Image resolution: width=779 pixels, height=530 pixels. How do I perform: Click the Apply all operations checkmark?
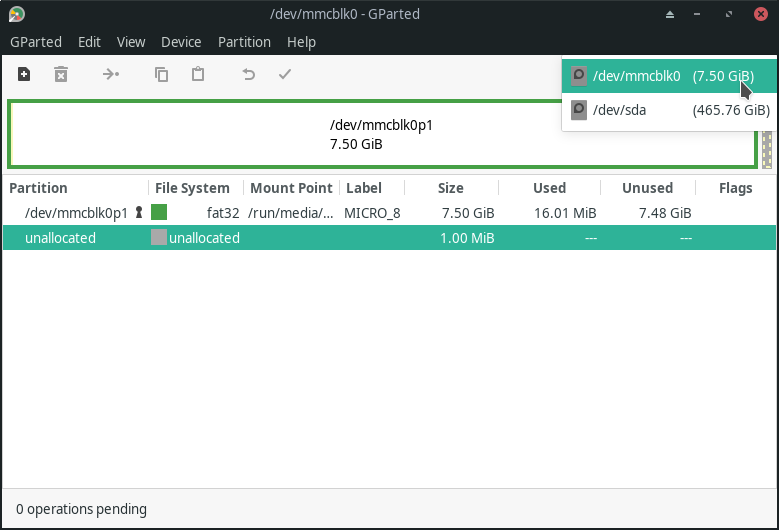point(285,75)
